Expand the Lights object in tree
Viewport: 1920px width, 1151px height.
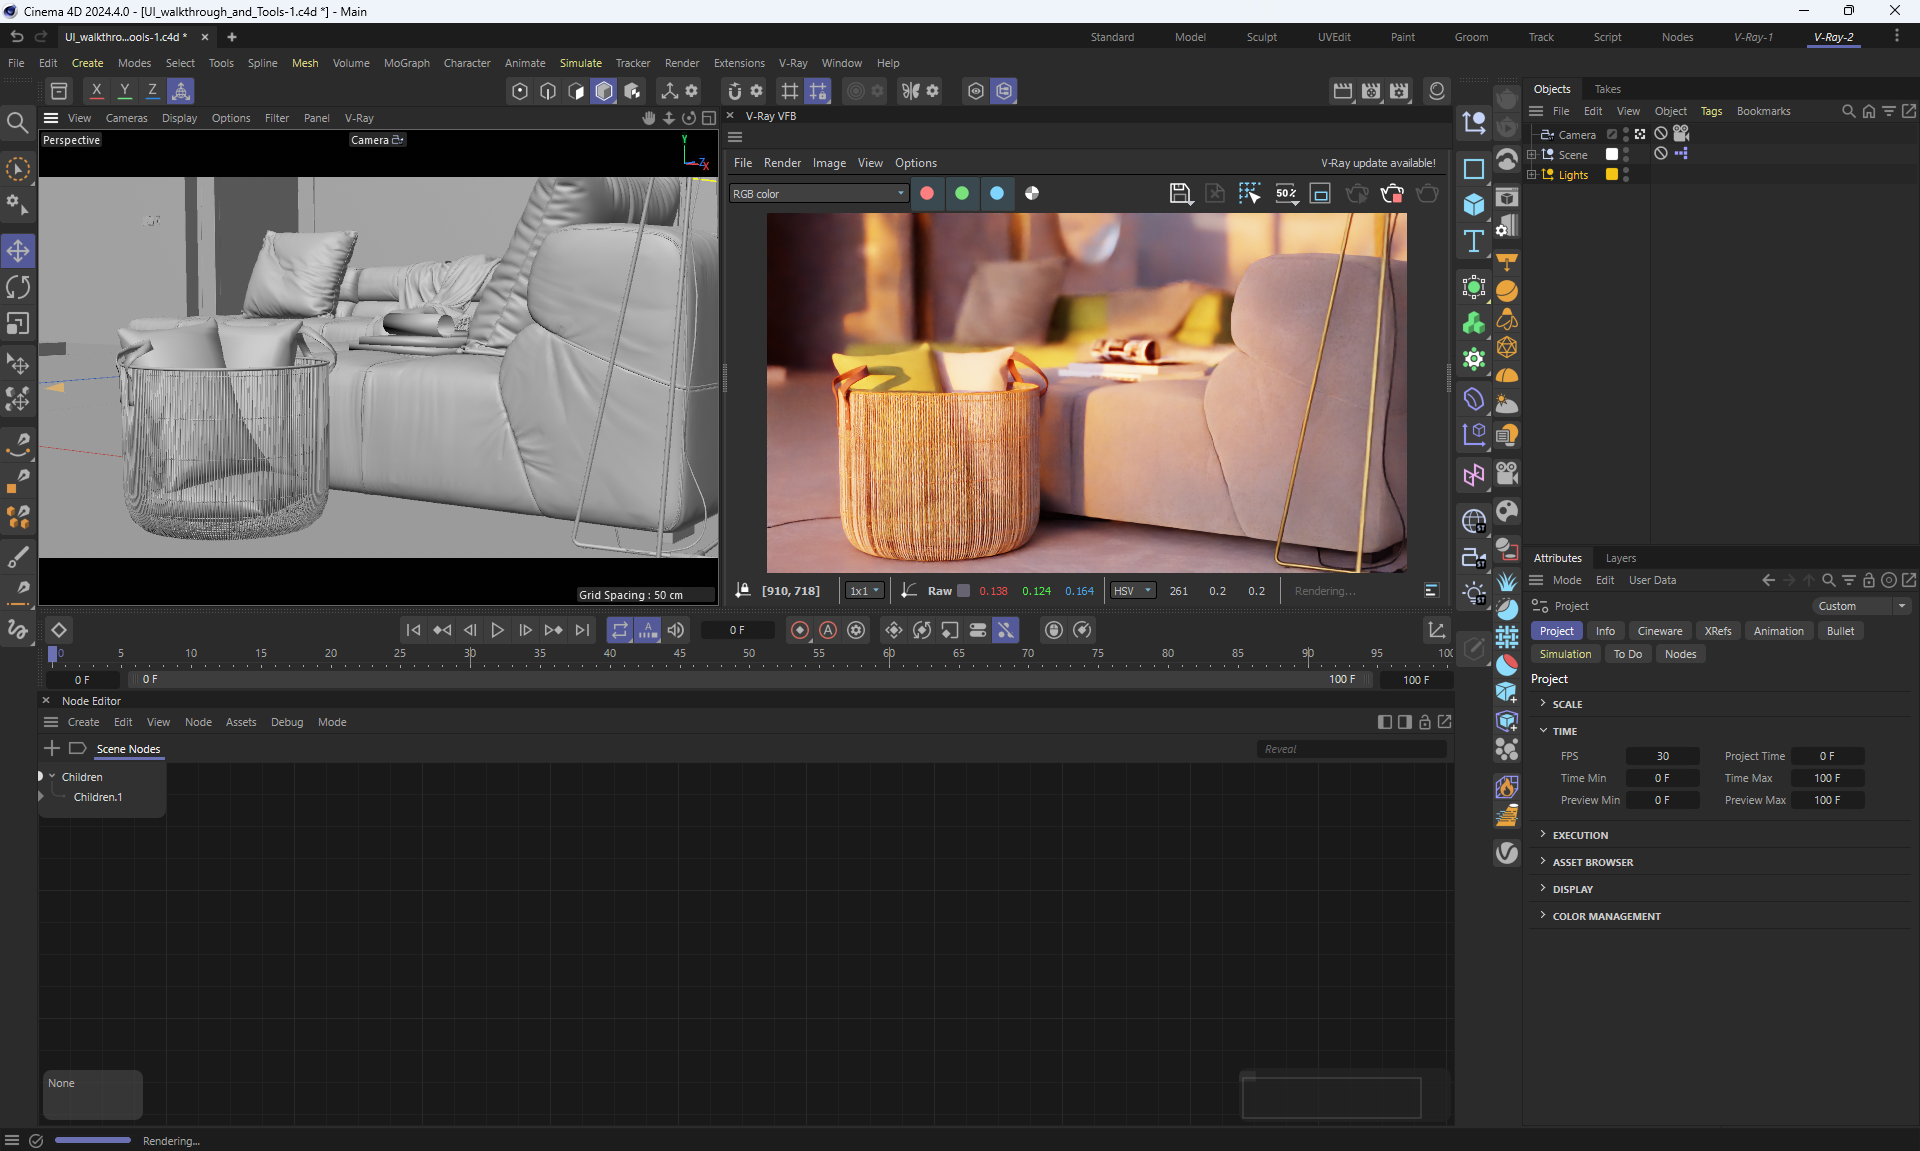point(1531,175)
